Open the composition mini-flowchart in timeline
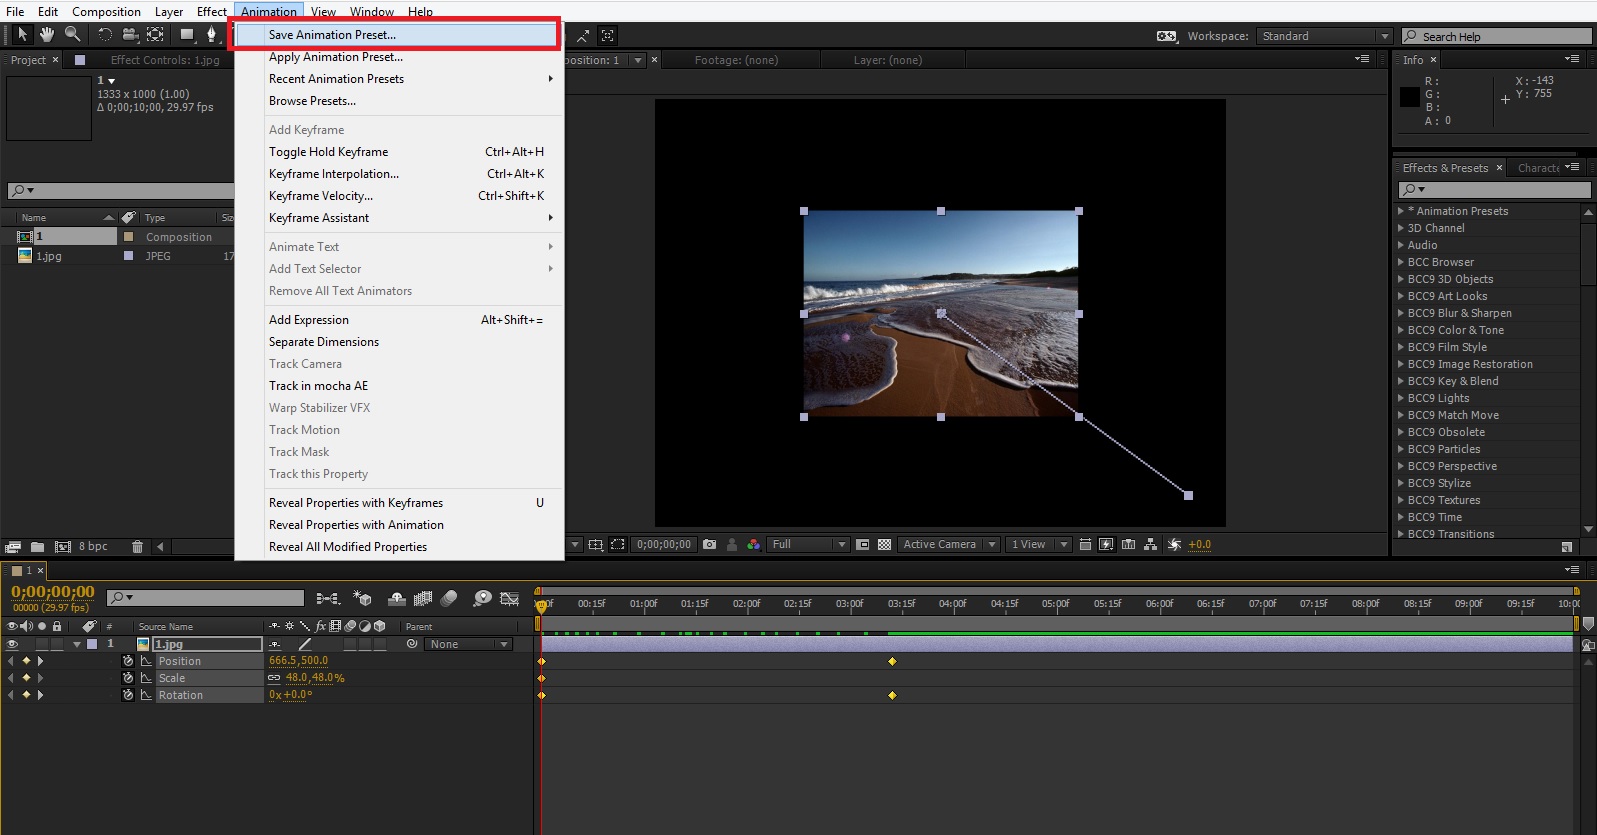The width and height of the screenshot is (1597, 835). click(x=327, y=598)
